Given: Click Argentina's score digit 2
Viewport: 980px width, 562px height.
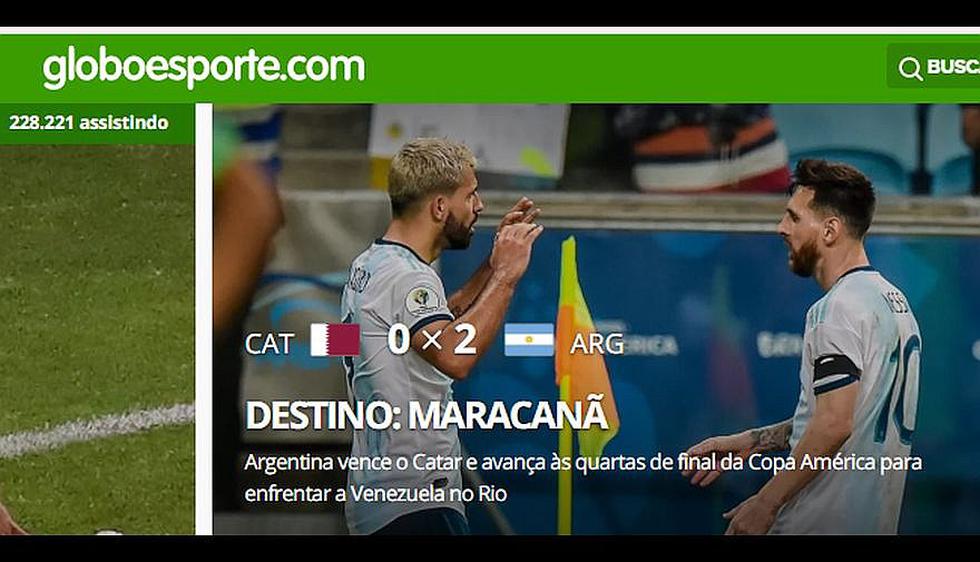Looking at the screenshot, I should [464, 340].
